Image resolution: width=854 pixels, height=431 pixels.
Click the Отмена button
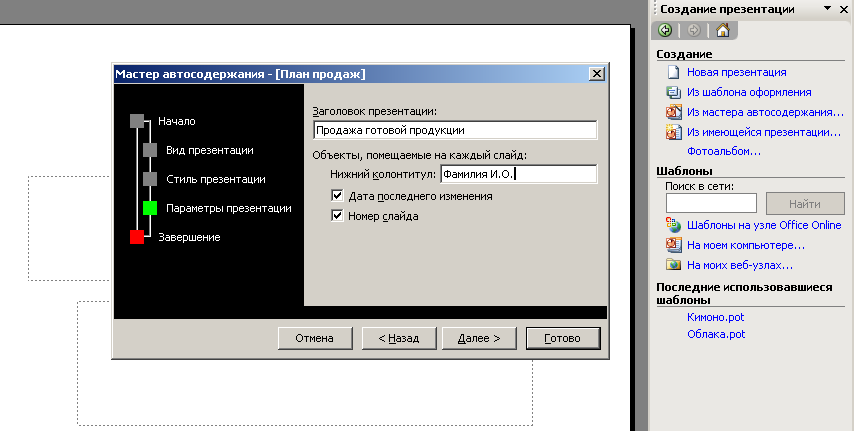(x=315, y=338)
